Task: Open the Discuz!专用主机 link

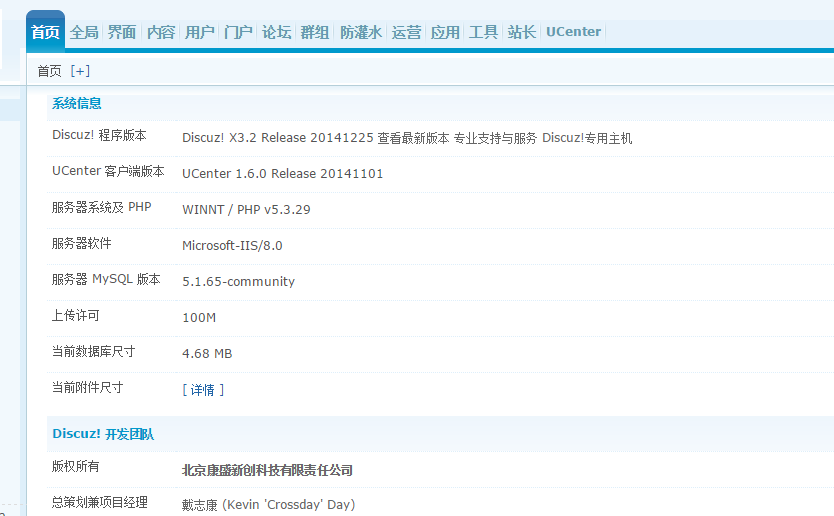Action: (x=587, y=138)
